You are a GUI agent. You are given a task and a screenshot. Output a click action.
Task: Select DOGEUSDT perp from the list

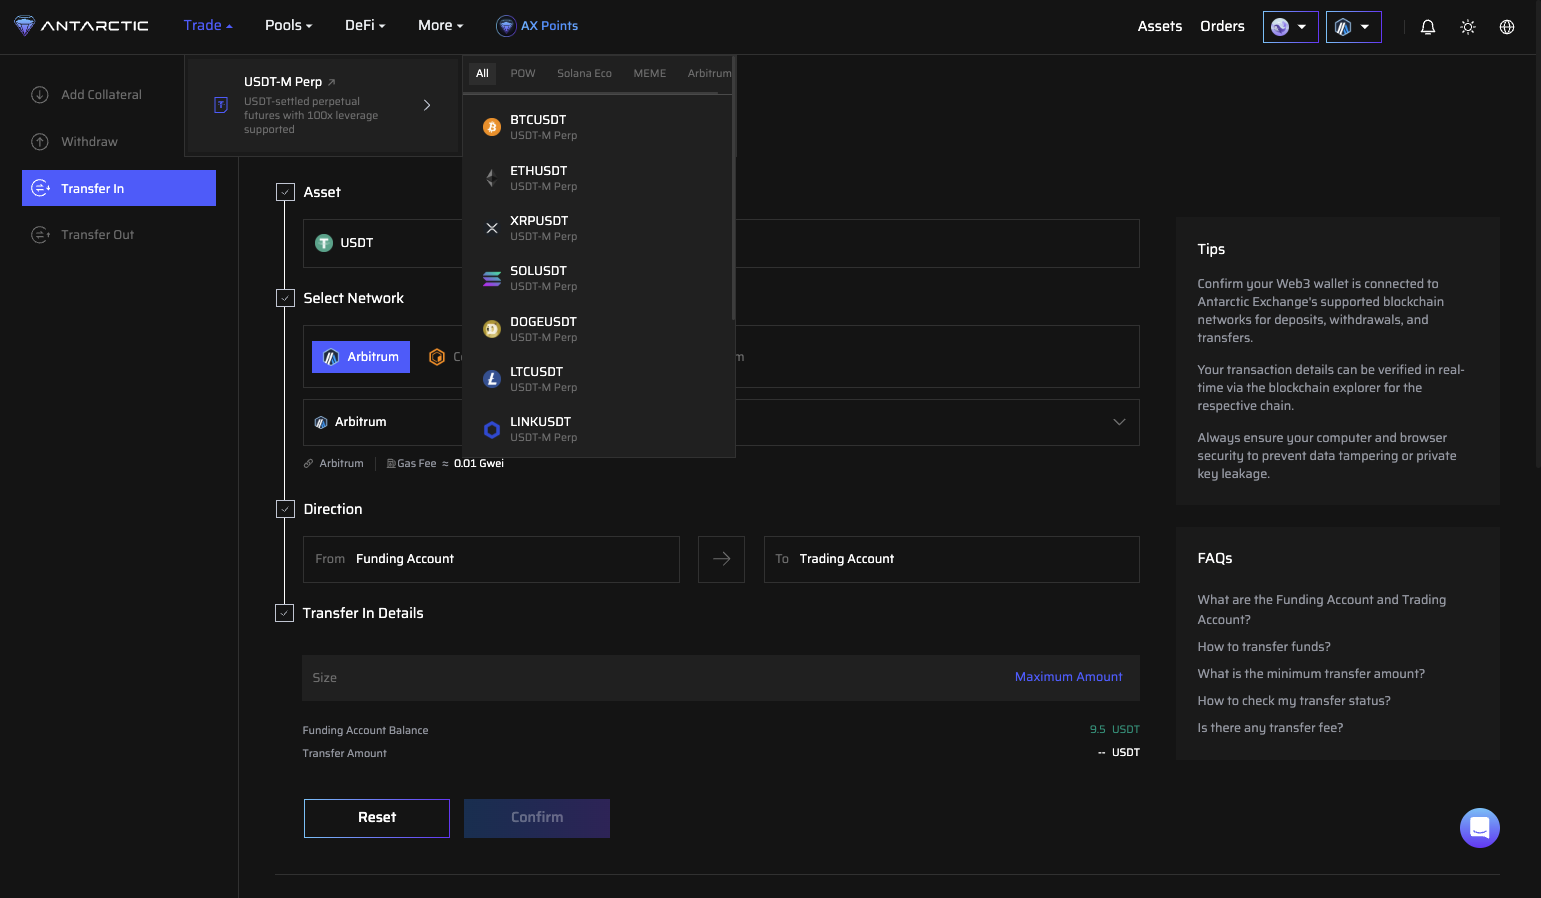tap(598, 329)
